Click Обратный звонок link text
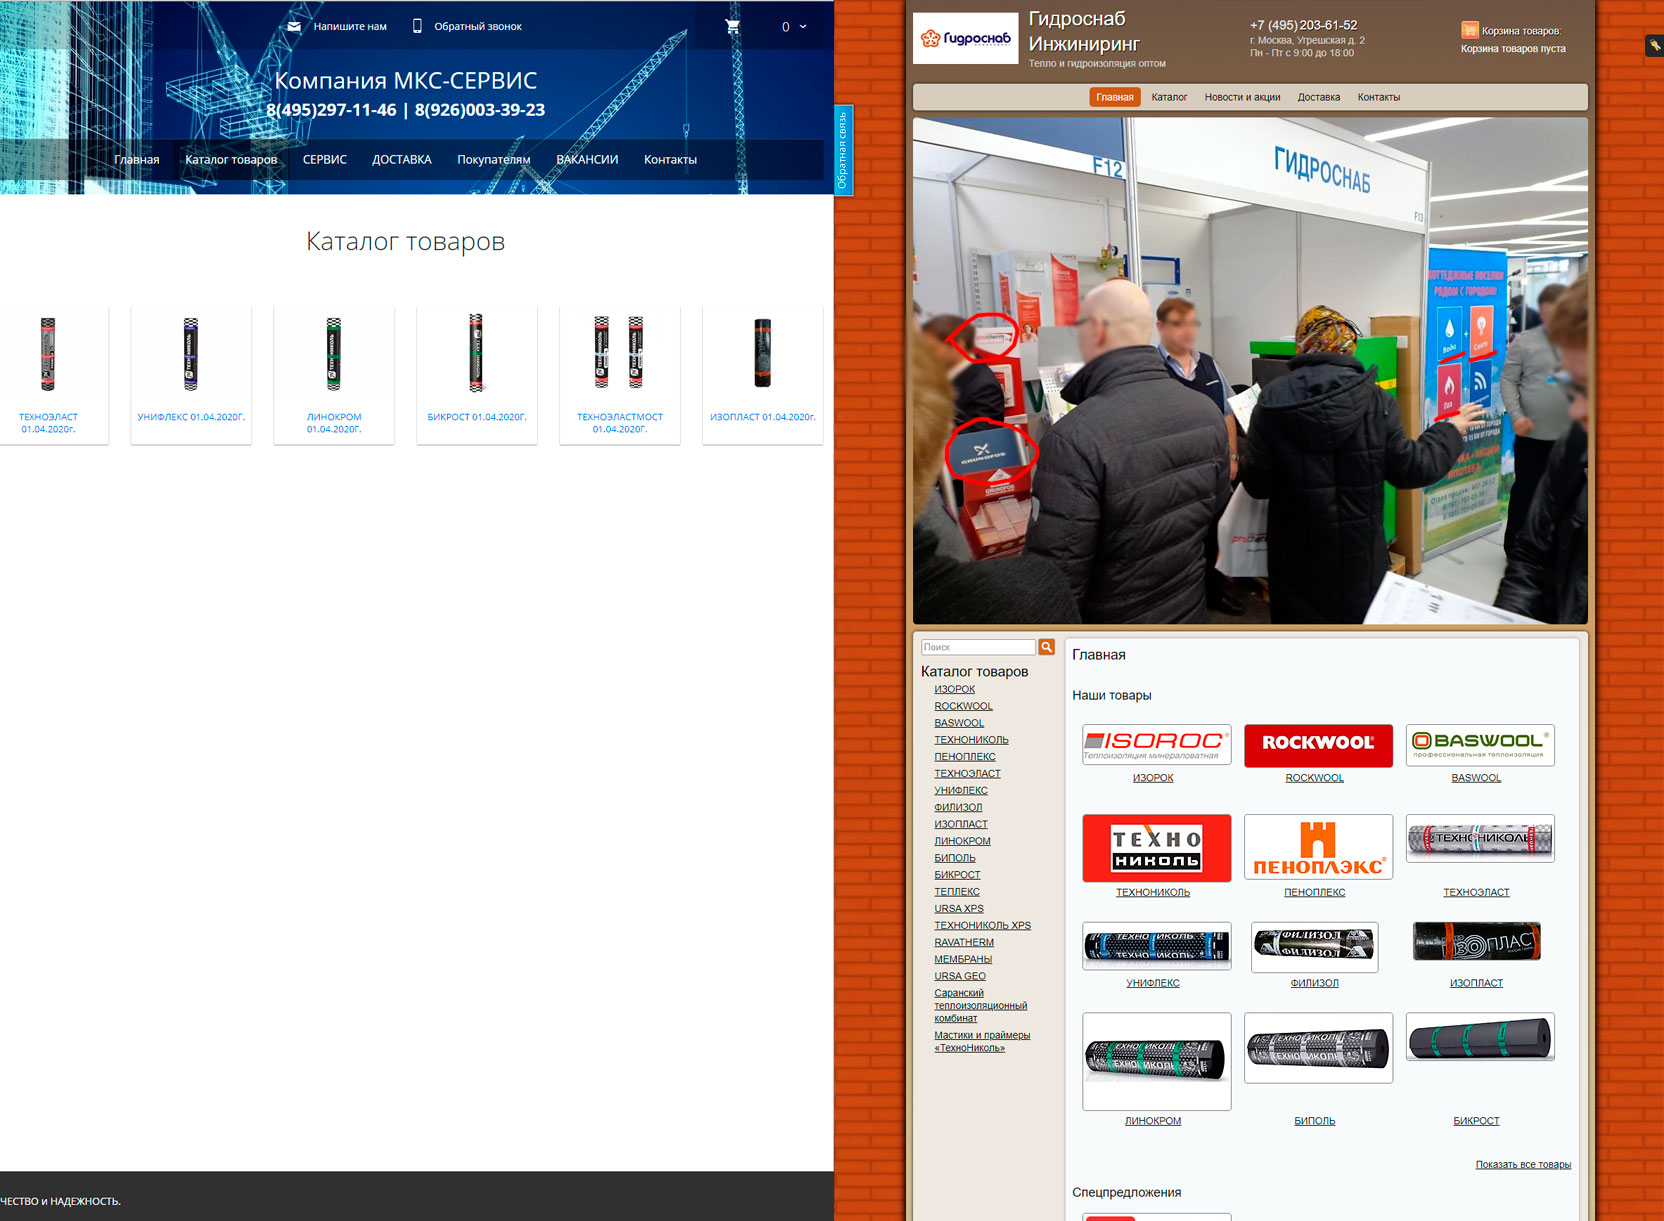Screen dimensions: 1664x1221 478,27
